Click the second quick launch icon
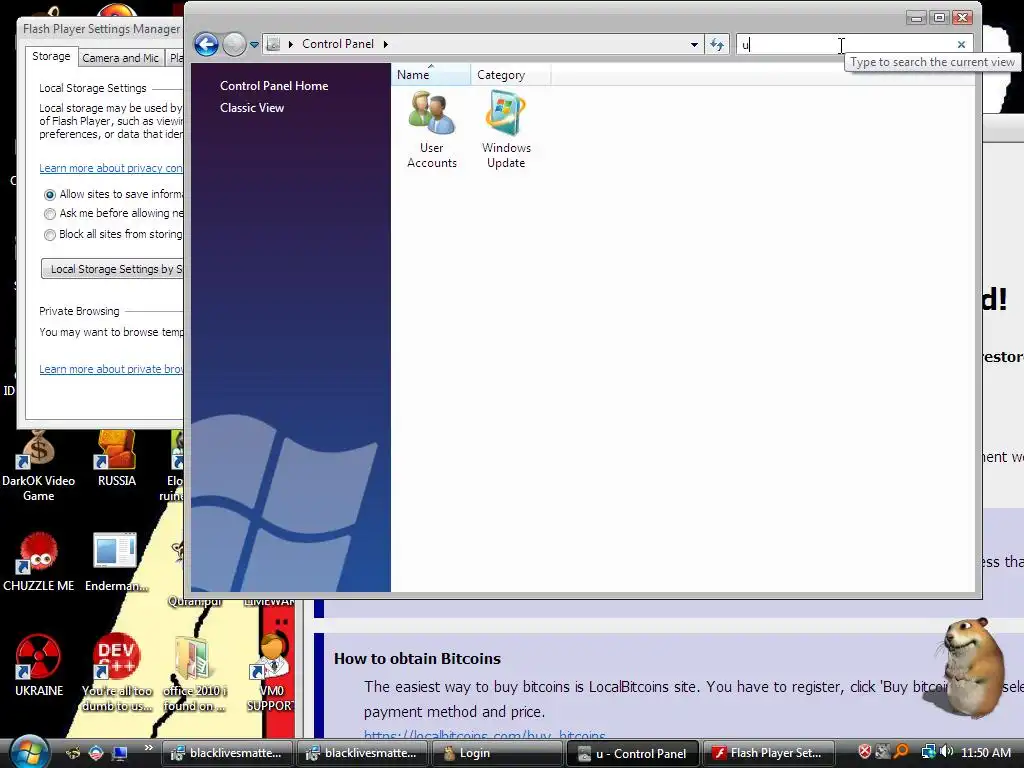Viewport: 1024px width, 768px height. [96, 753]
